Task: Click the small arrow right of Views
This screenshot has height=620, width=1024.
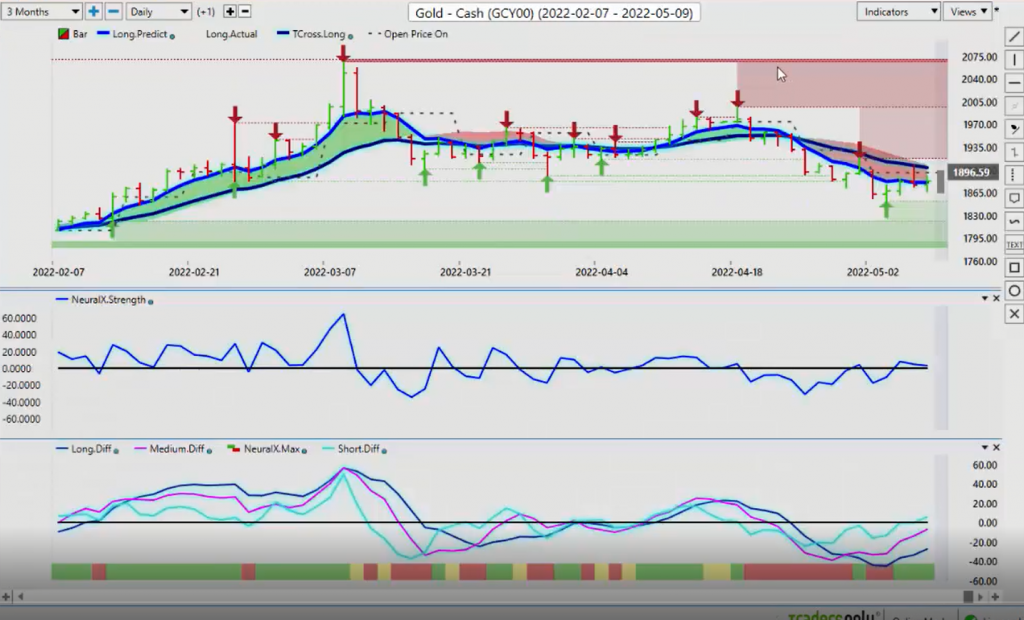Action: tap(997, 10)
